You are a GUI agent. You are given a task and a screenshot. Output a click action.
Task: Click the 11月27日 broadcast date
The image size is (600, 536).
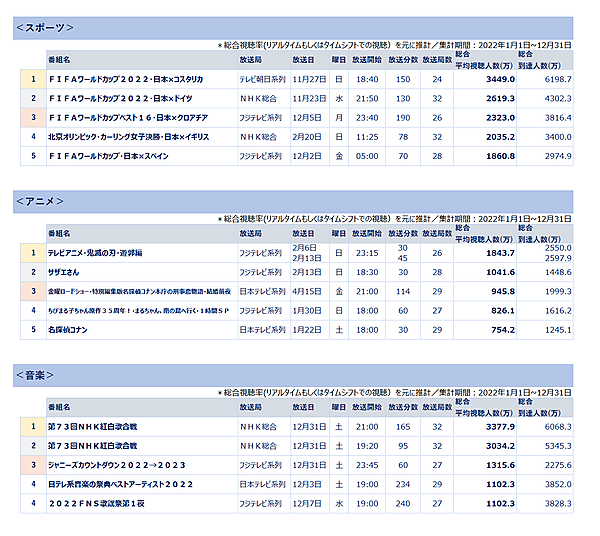point(309,79)
